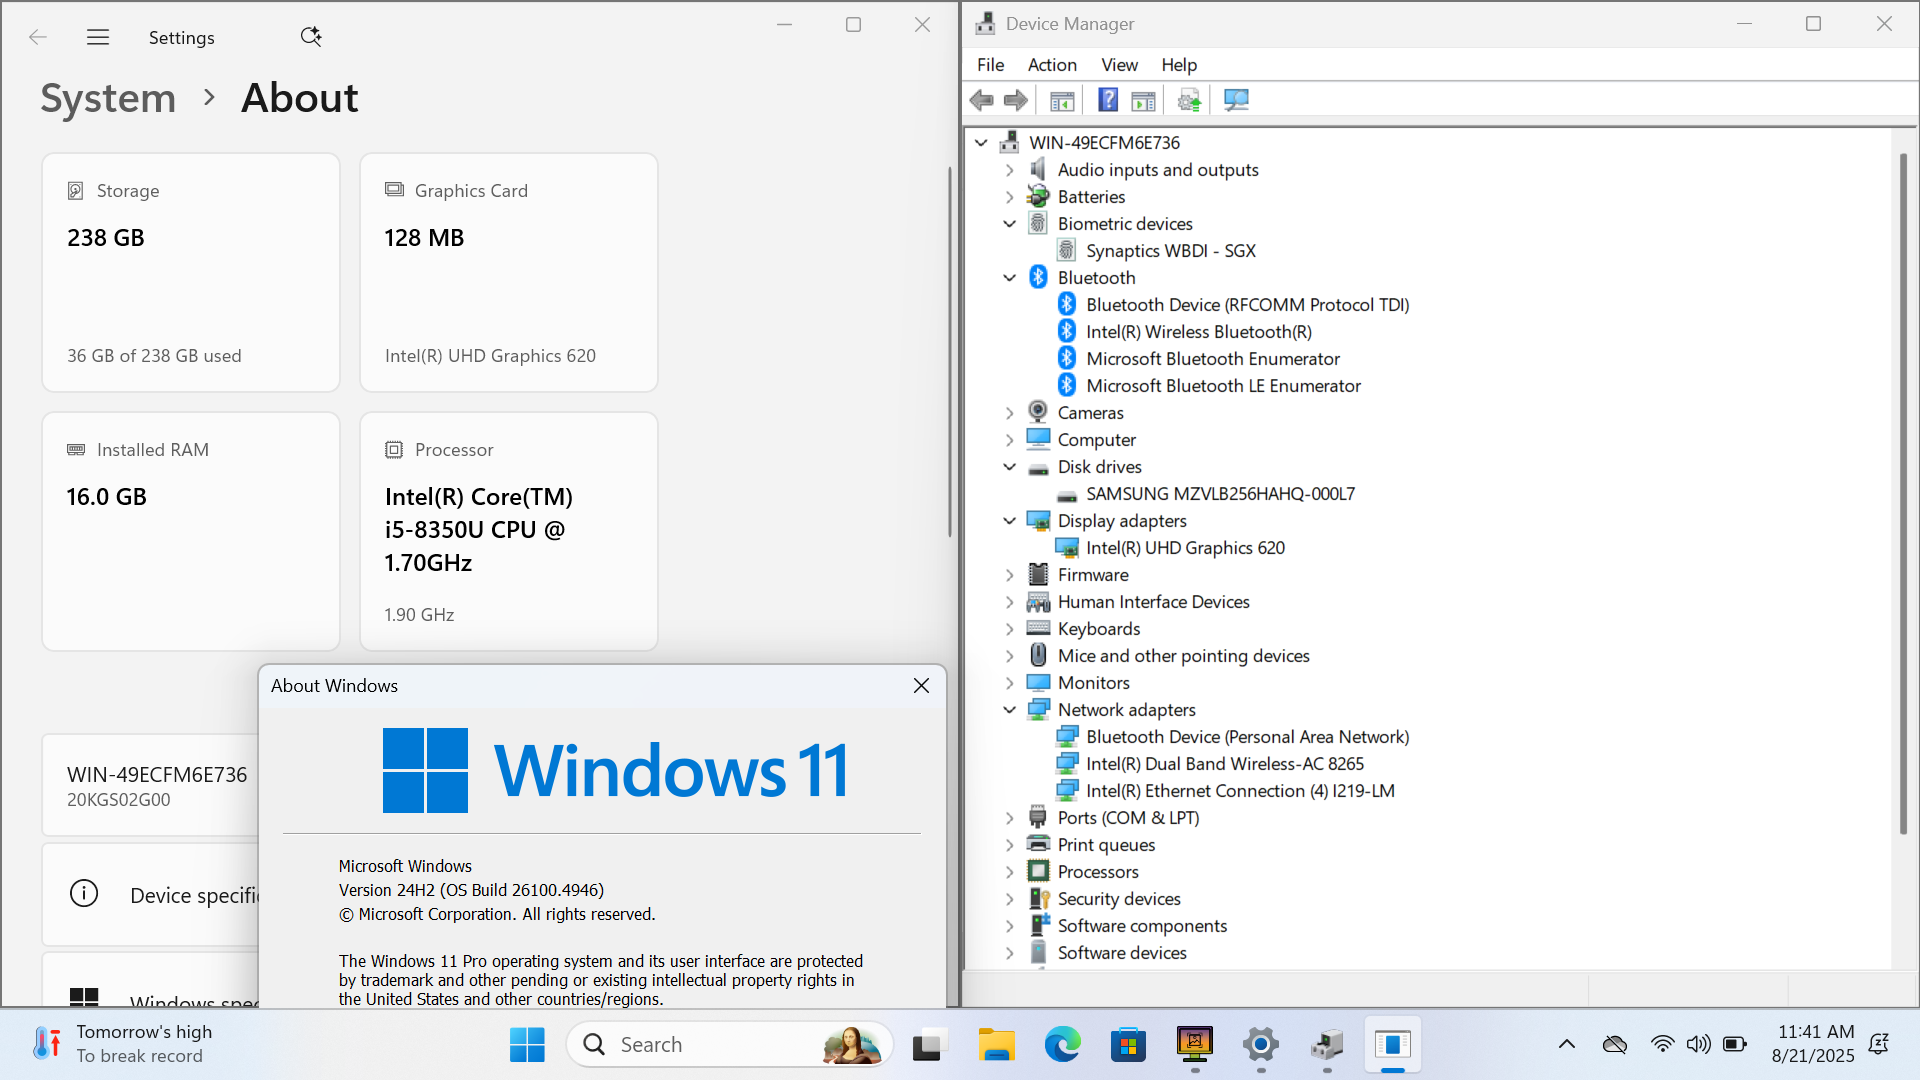Image resolution: width=1920 pixels, height=1080 pixels.
Task: Open Microsoft Edge from taskbar
Action: point(1062,1045)
